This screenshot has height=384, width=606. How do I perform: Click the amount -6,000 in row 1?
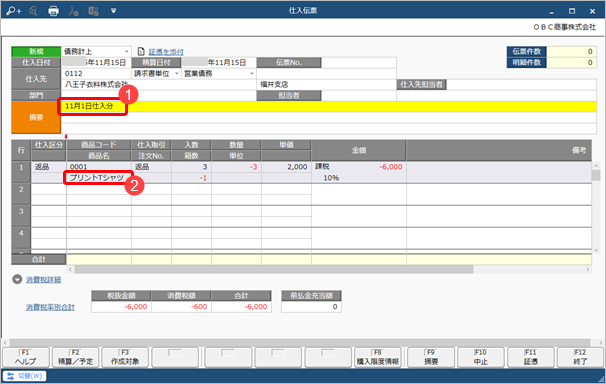point(390,167)
